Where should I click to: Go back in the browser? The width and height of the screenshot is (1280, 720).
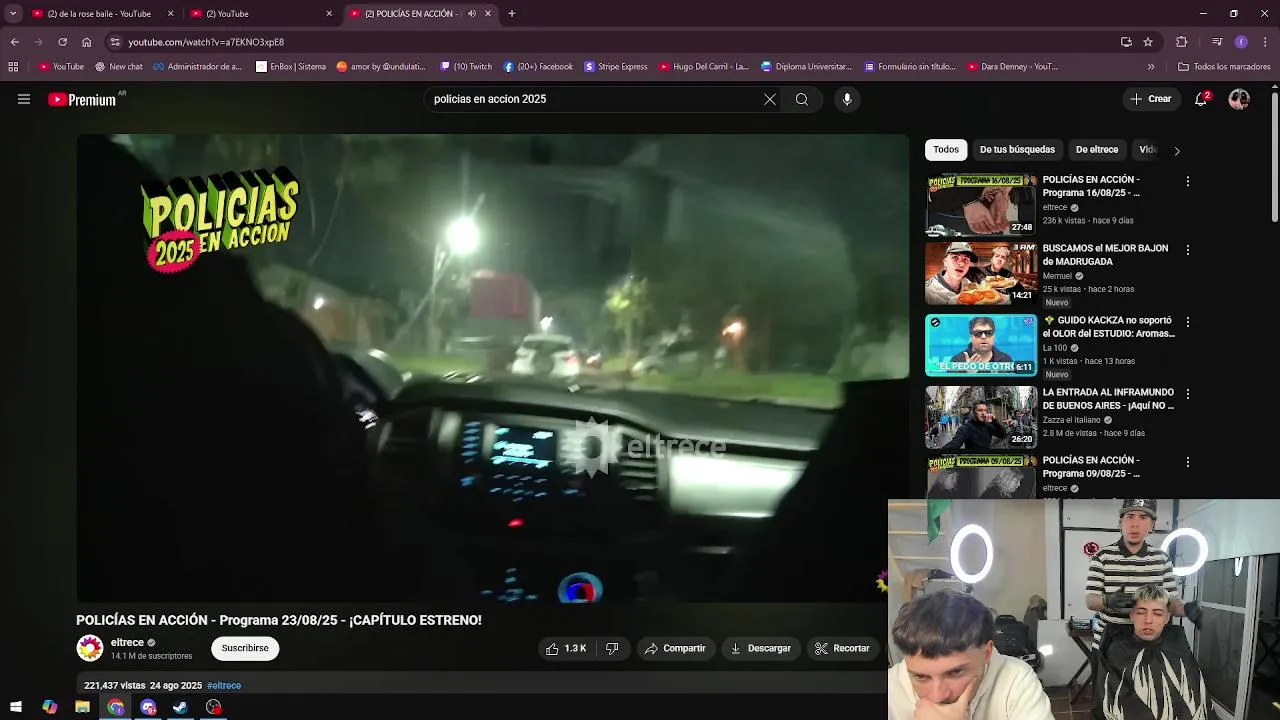coord(15,42)
